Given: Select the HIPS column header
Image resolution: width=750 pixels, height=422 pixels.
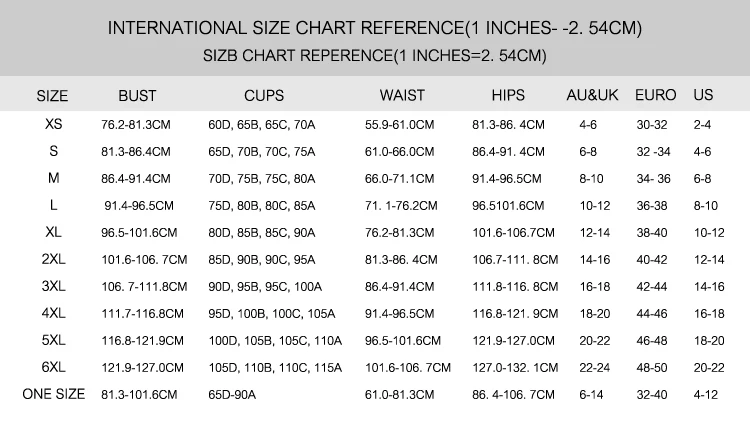Looking at the screenshot, I should [508, 95].
